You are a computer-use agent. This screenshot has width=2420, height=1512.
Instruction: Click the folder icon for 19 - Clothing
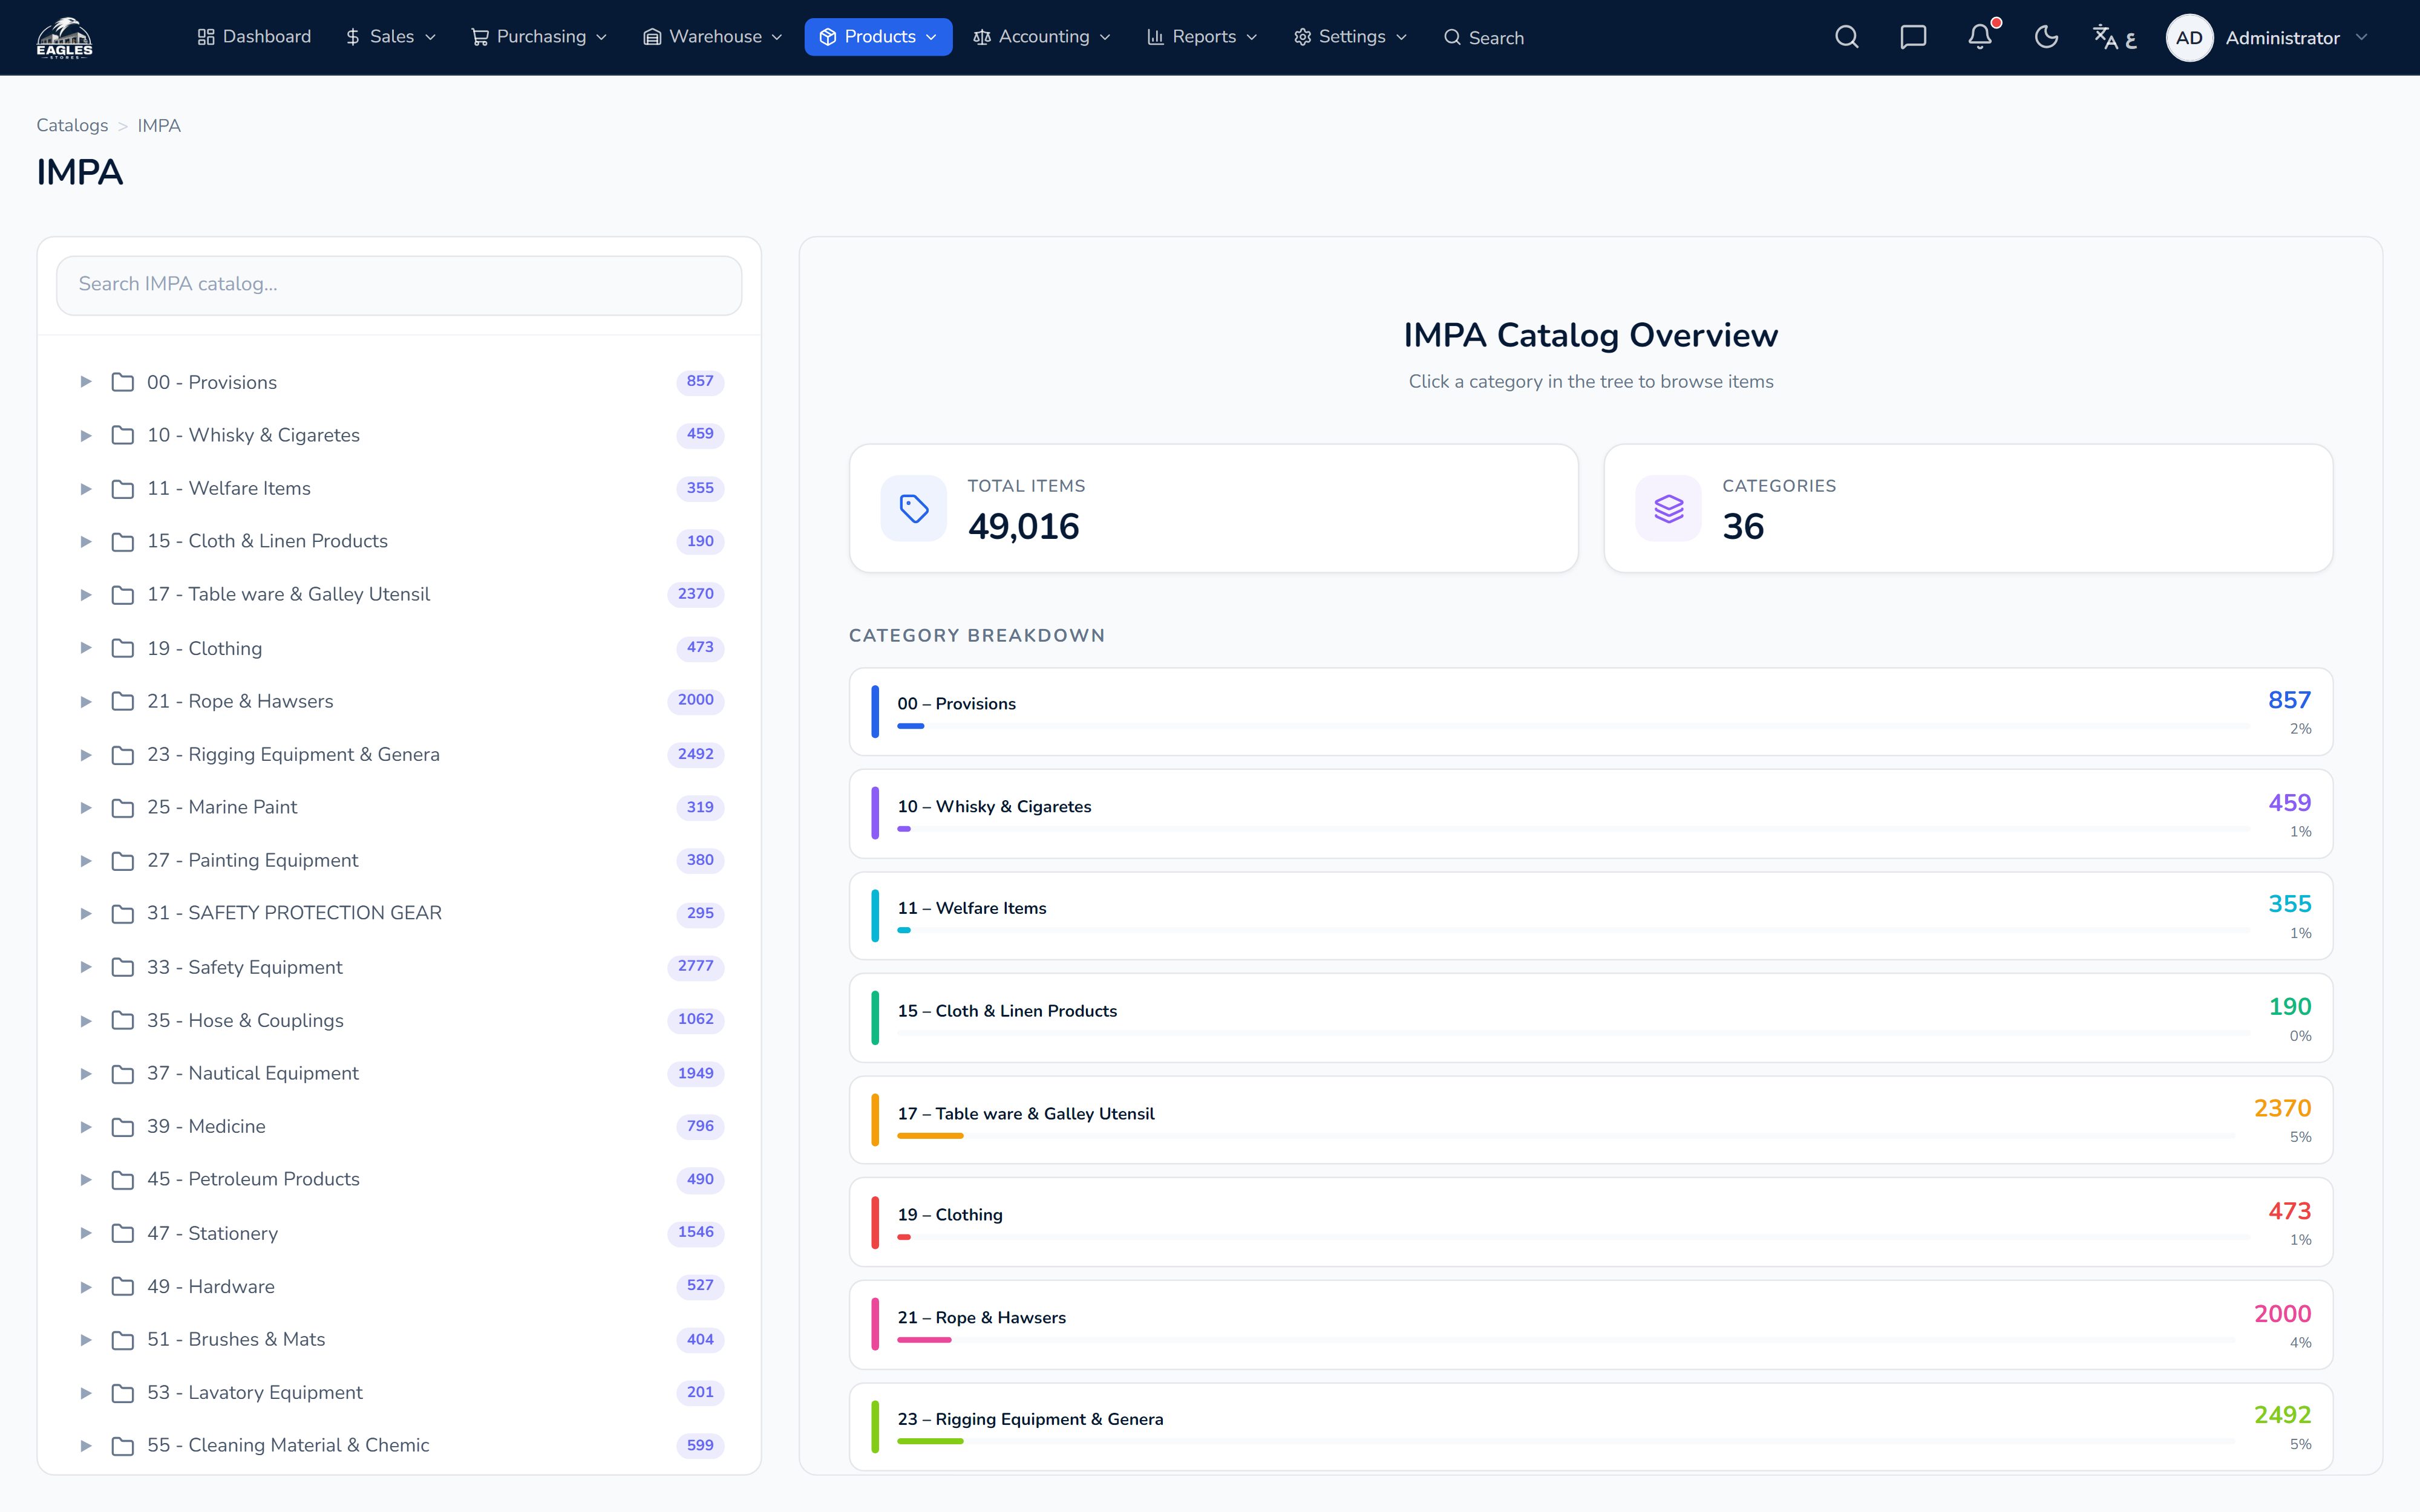[x=123, y=648]
